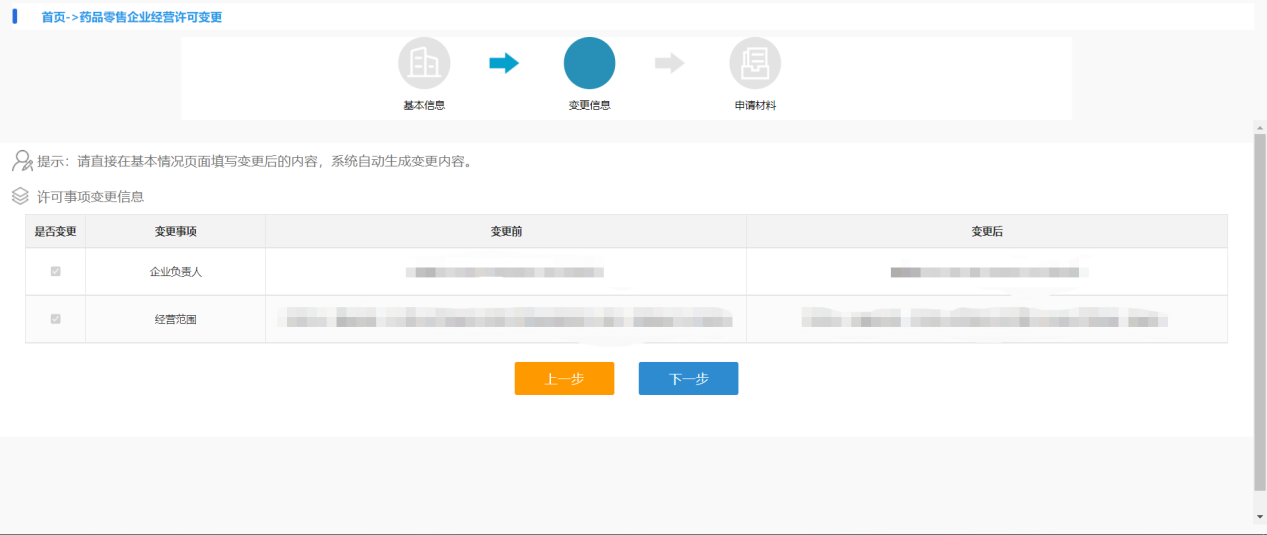Select the 变更前 column header

(x=505, y=231)
